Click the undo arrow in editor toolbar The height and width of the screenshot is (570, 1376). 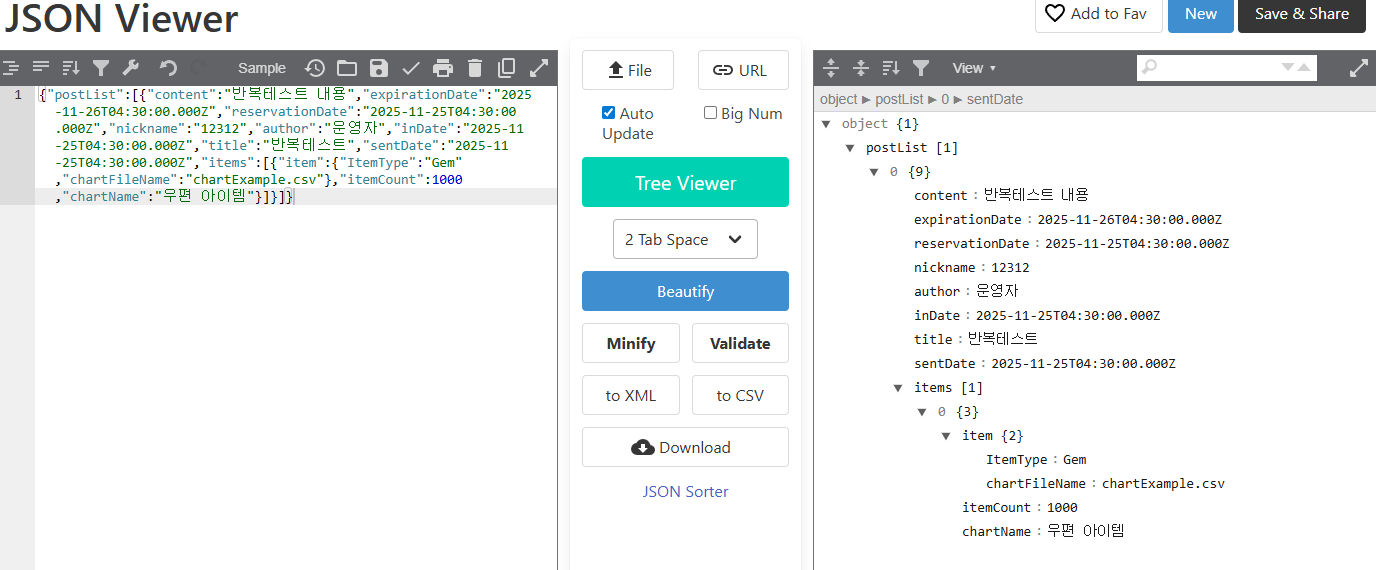[168, 68]
